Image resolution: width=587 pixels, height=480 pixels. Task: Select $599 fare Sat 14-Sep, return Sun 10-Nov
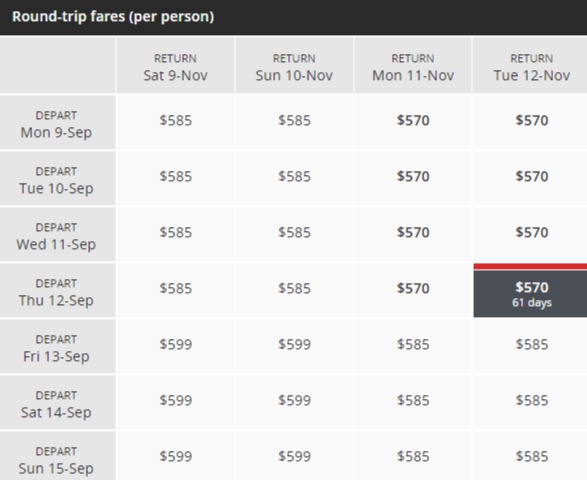[294, 401]
